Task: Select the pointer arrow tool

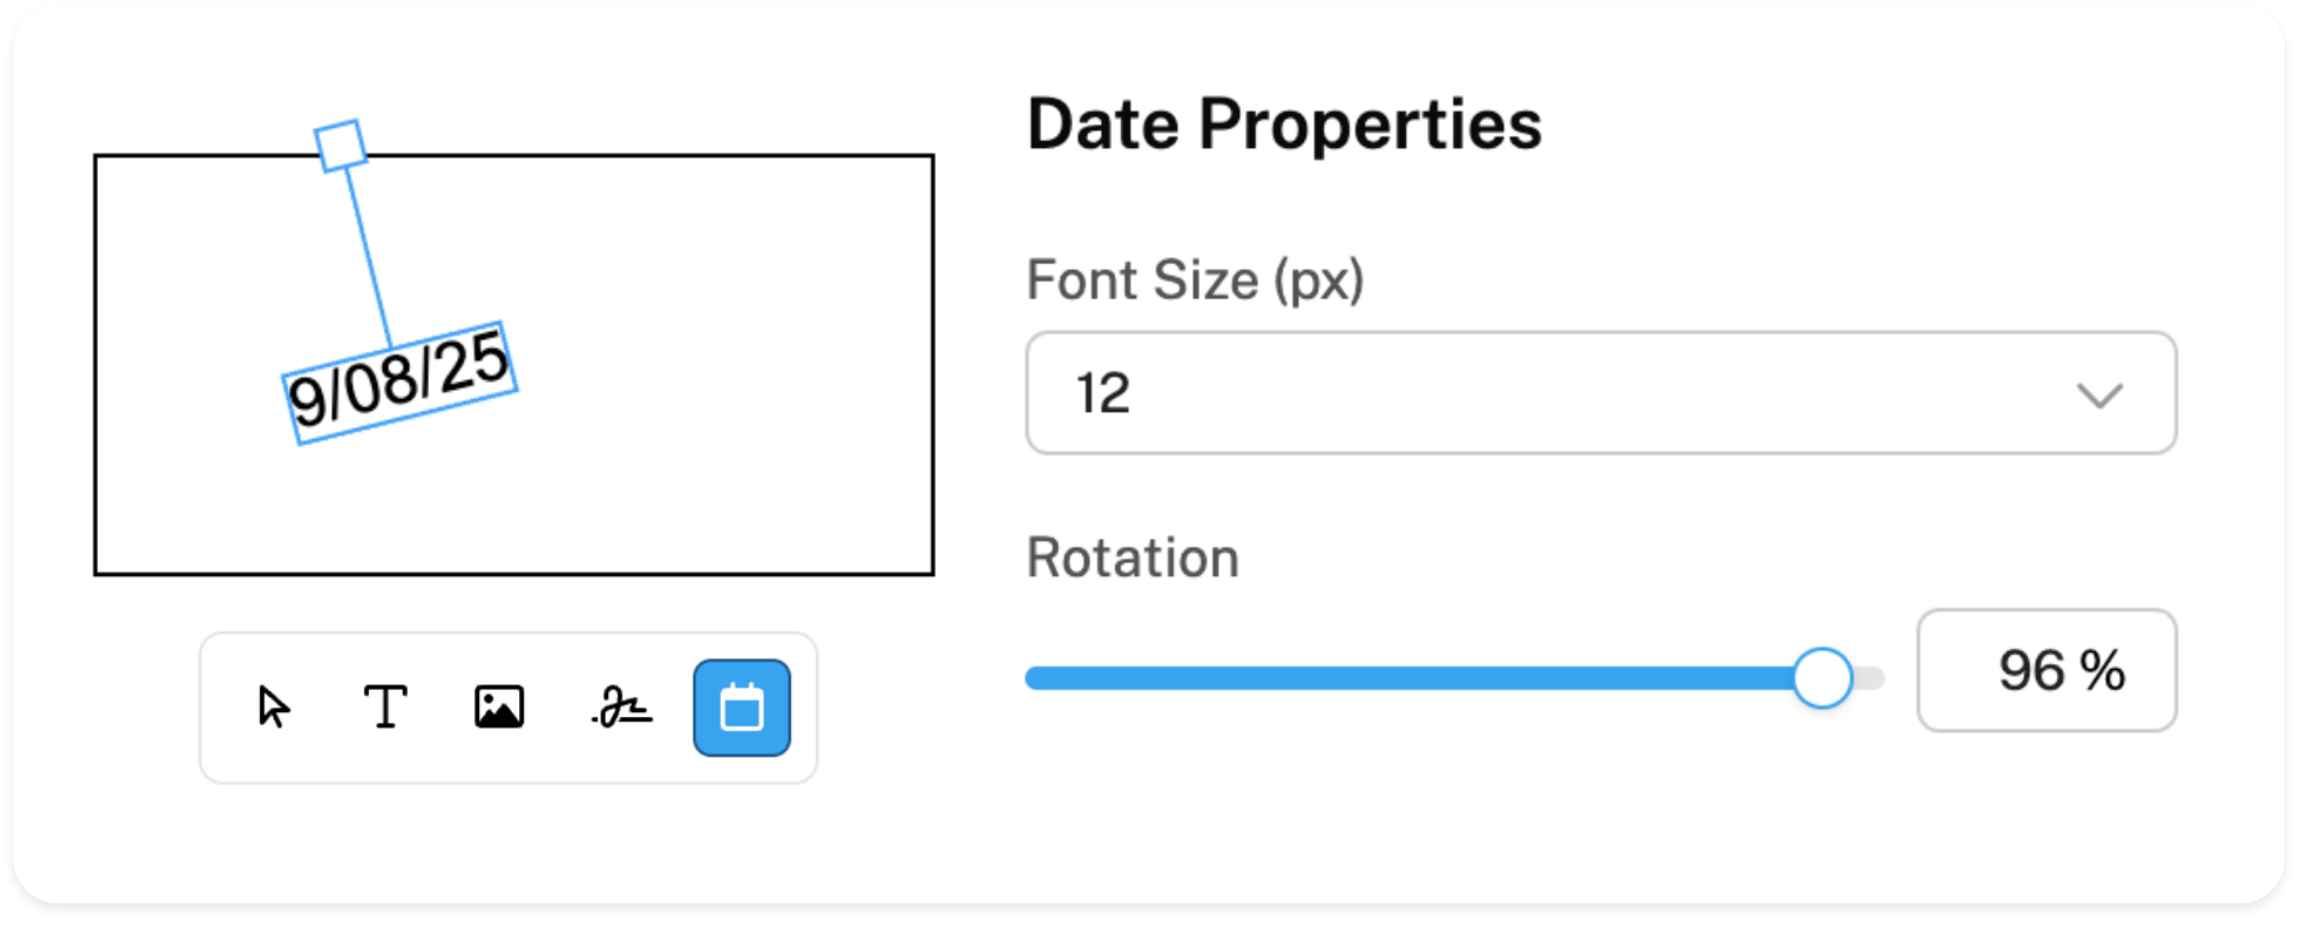Action: 273,707
